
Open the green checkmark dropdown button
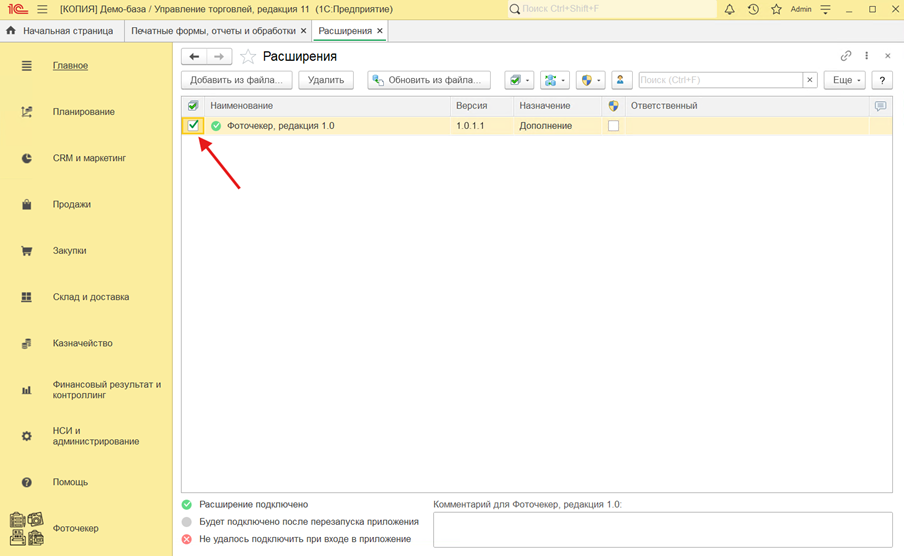(519, 80)
